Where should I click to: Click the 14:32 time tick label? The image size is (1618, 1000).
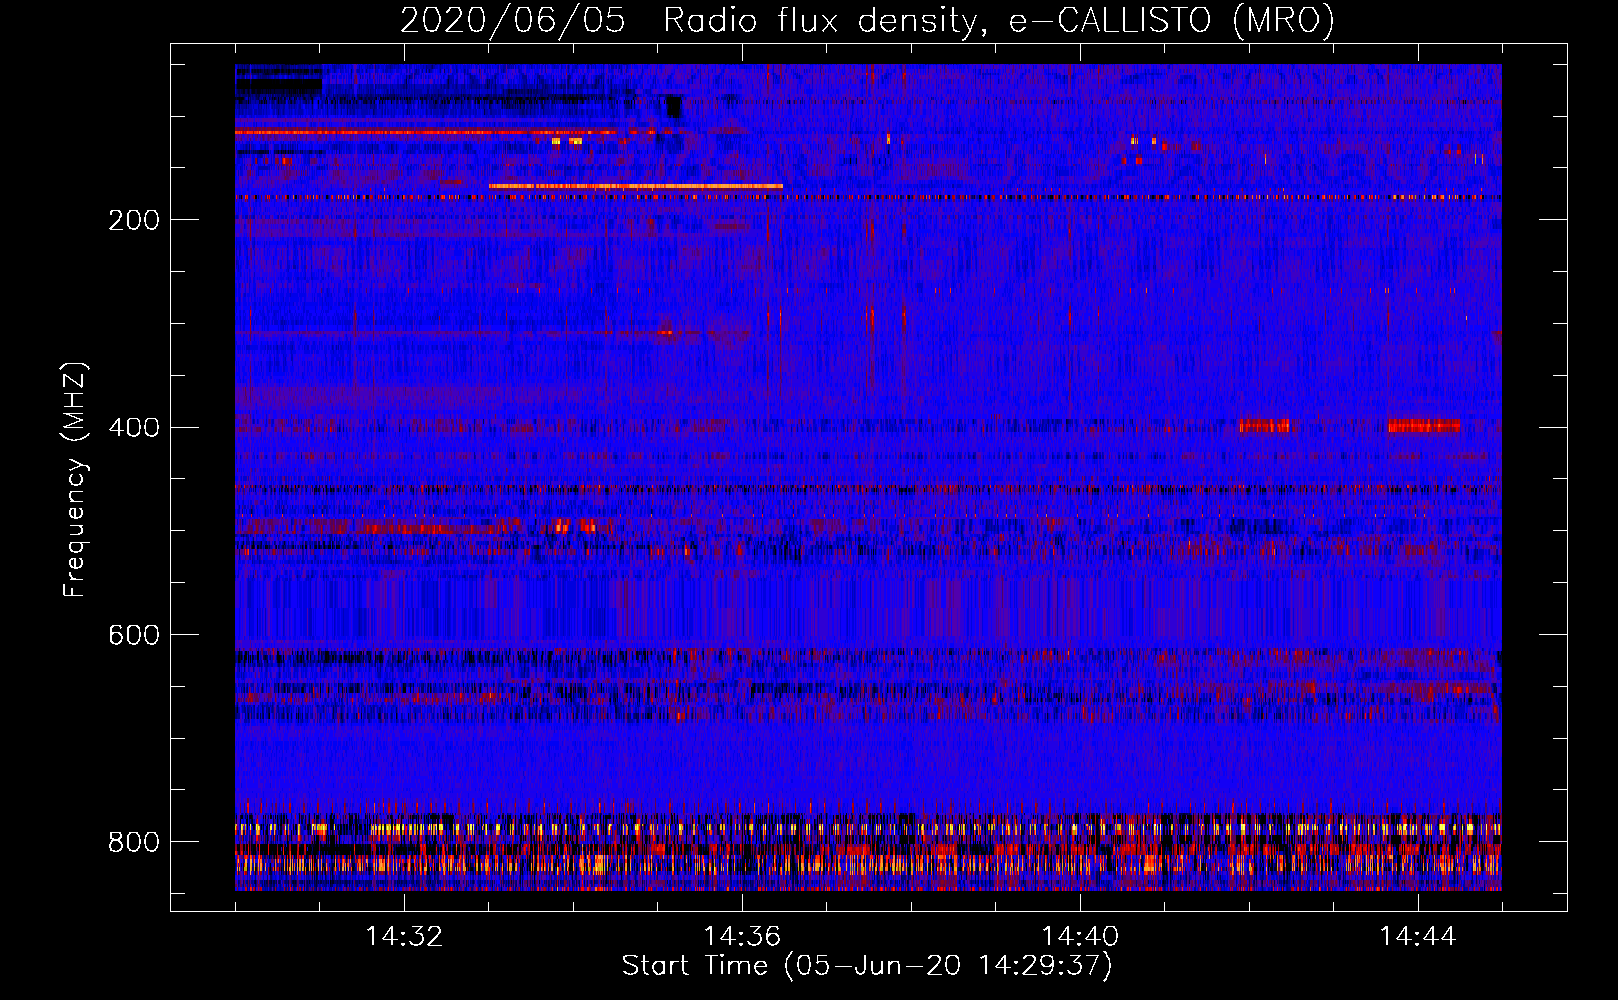coord(404,937)
